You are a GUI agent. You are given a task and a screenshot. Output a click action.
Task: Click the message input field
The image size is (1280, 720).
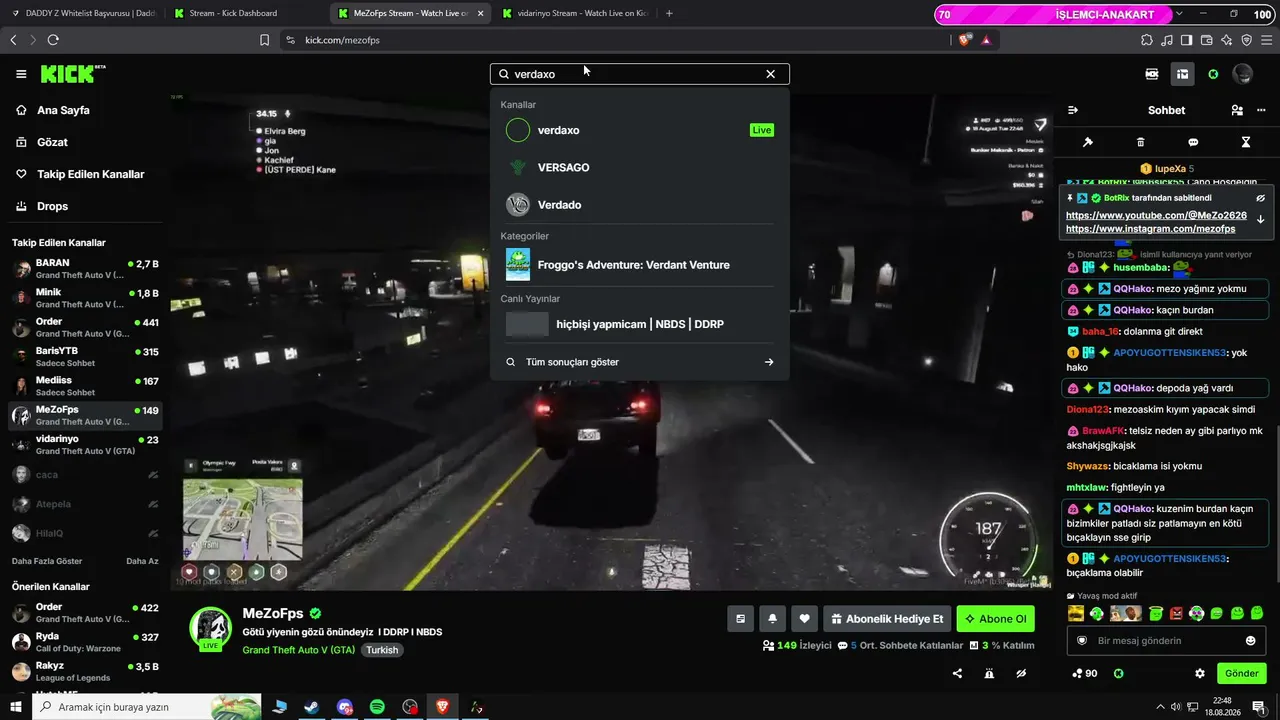1167,640
